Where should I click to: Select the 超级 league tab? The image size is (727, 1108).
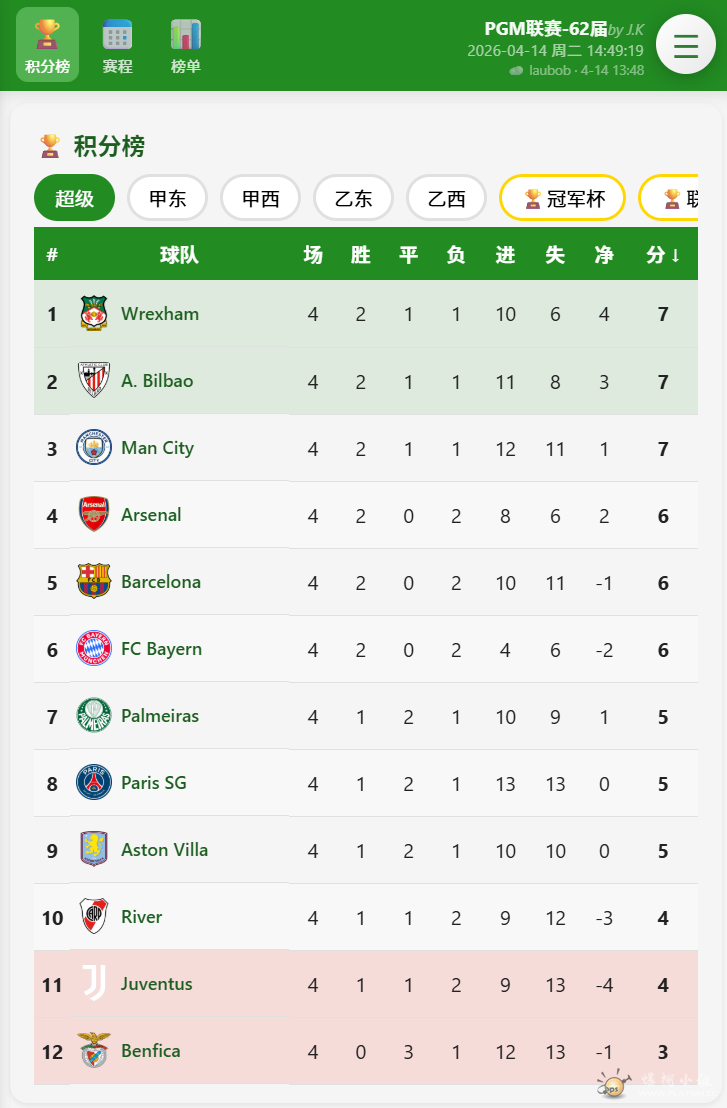click(74, 198)
